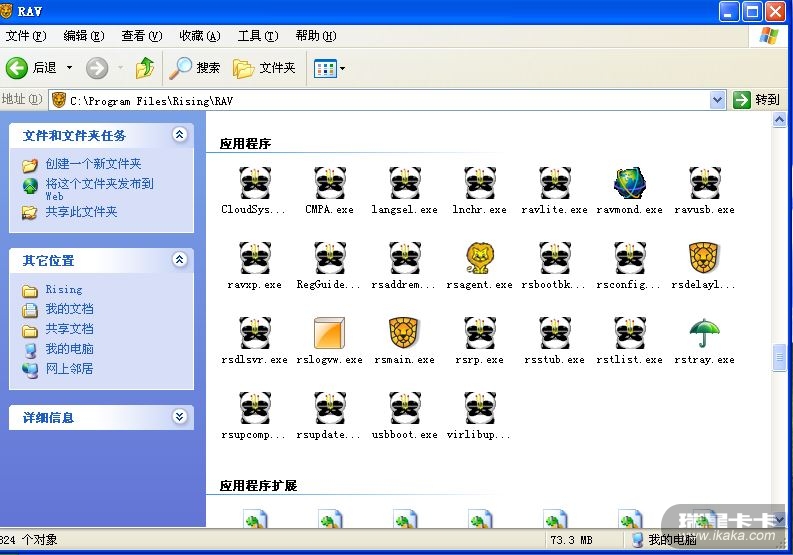
Task: Click the Back (后退) toolbar button
Action: tap(31, 68)
